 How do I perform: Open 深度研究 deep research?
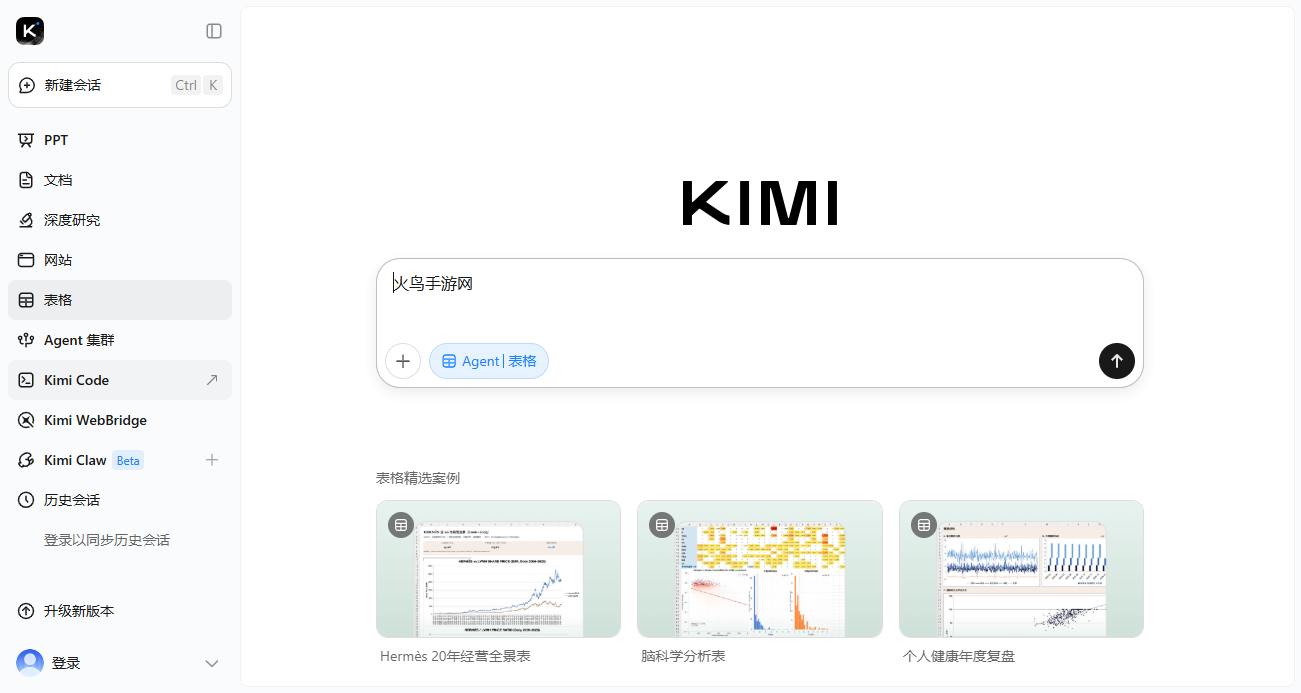click(x=120, y=220)
